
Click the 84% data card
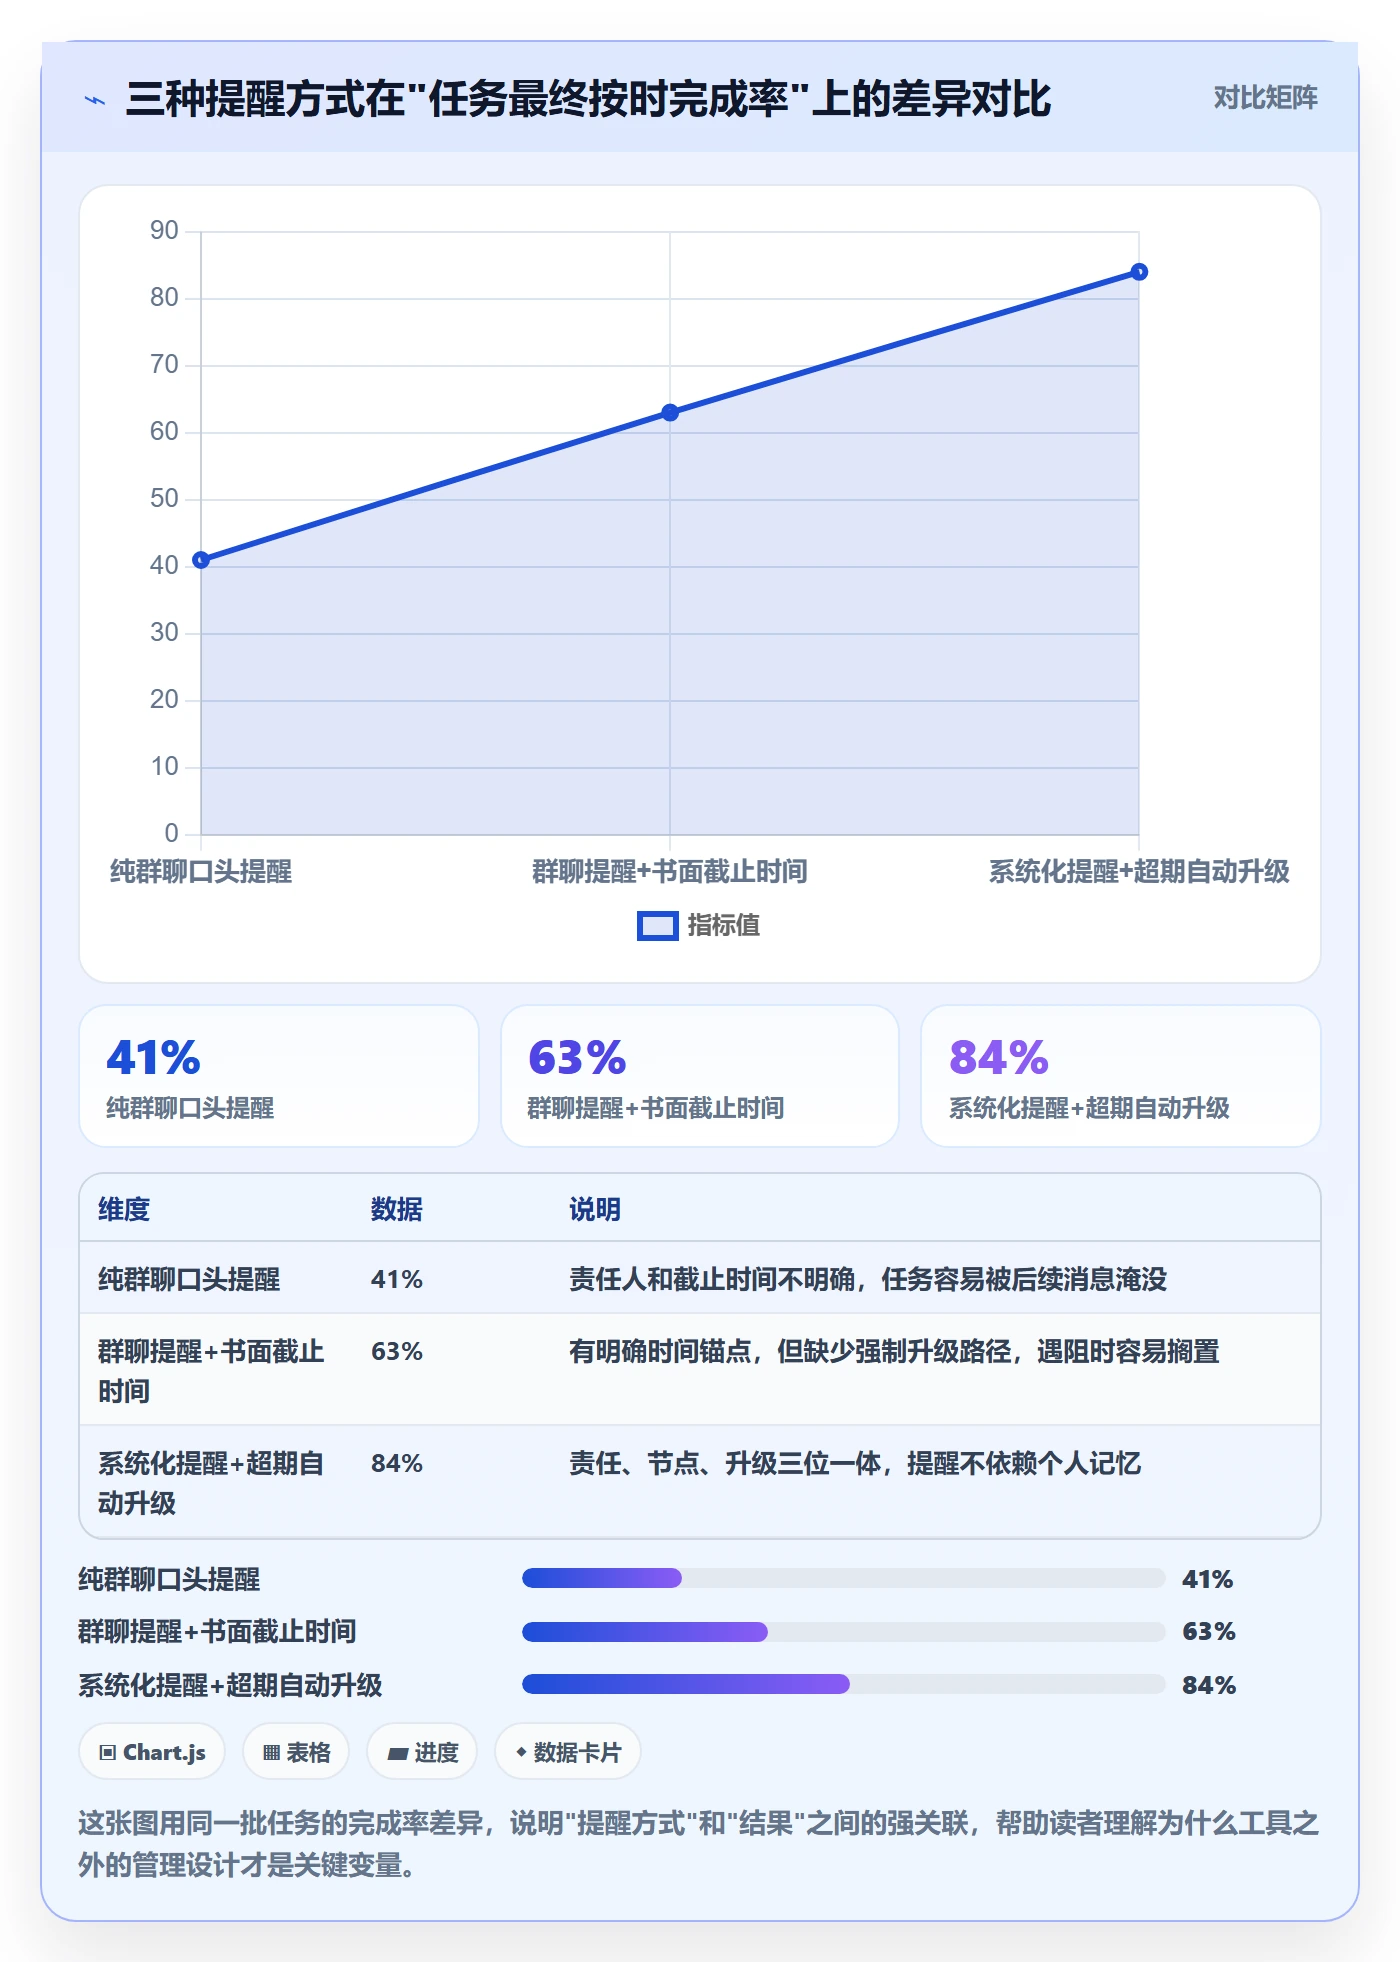(1121, 1076)
